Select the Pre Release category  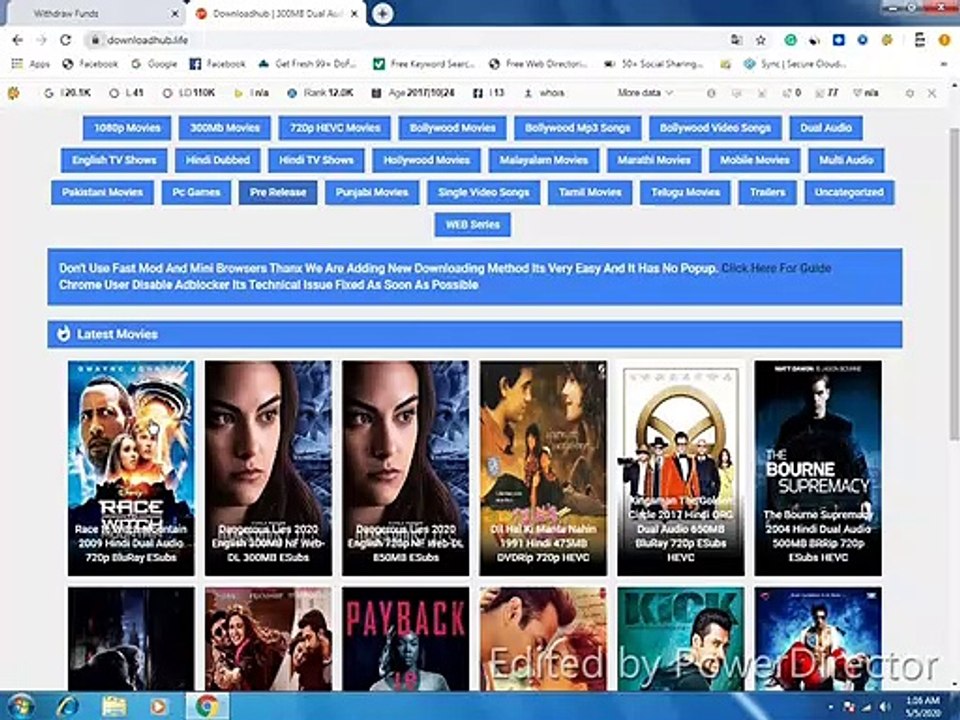tap(278, 192)
